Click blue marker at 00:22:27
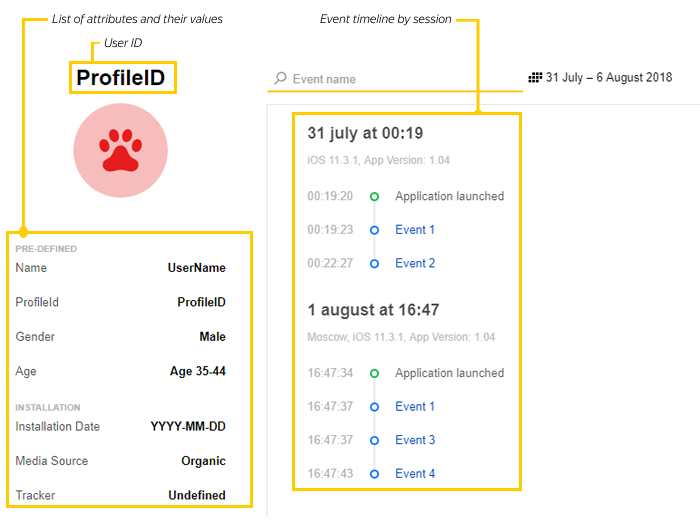 pyautogui.click(x=375, y=263)
